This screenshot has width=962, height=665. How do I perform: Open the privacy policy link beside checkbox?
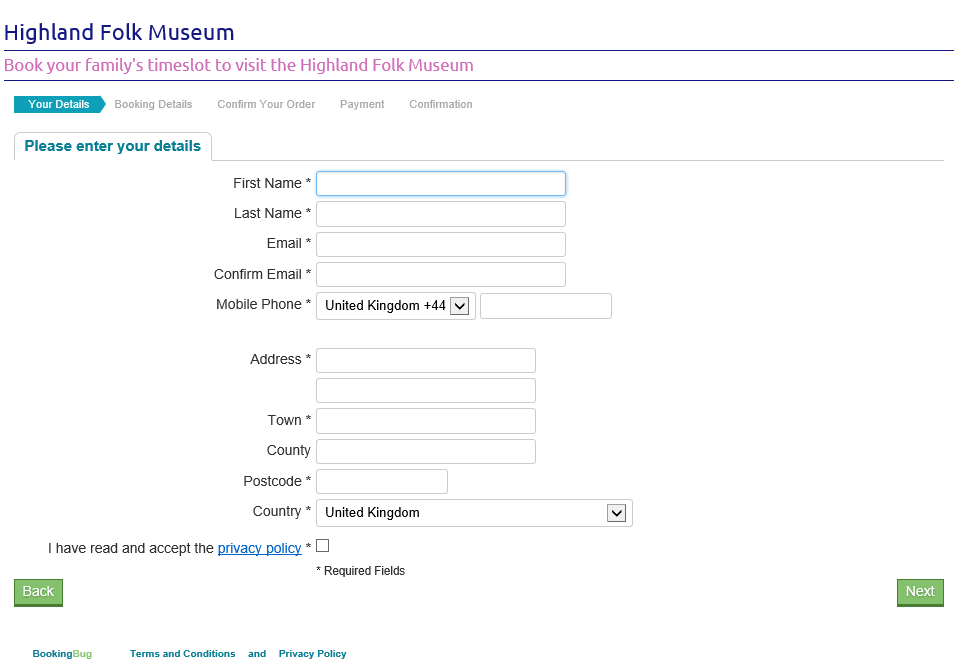(259, 548)
